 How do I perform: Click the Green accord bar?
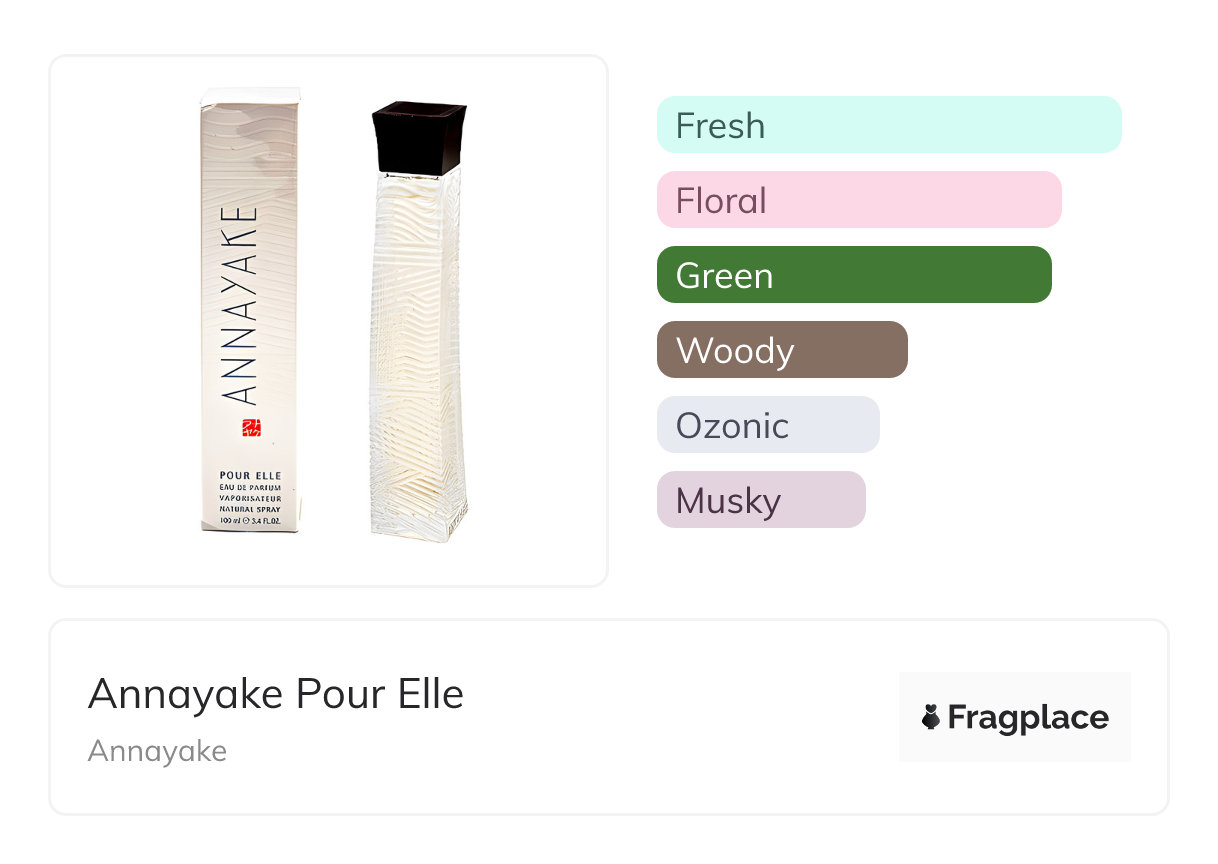pyautogui.click(x=853, y=275)
